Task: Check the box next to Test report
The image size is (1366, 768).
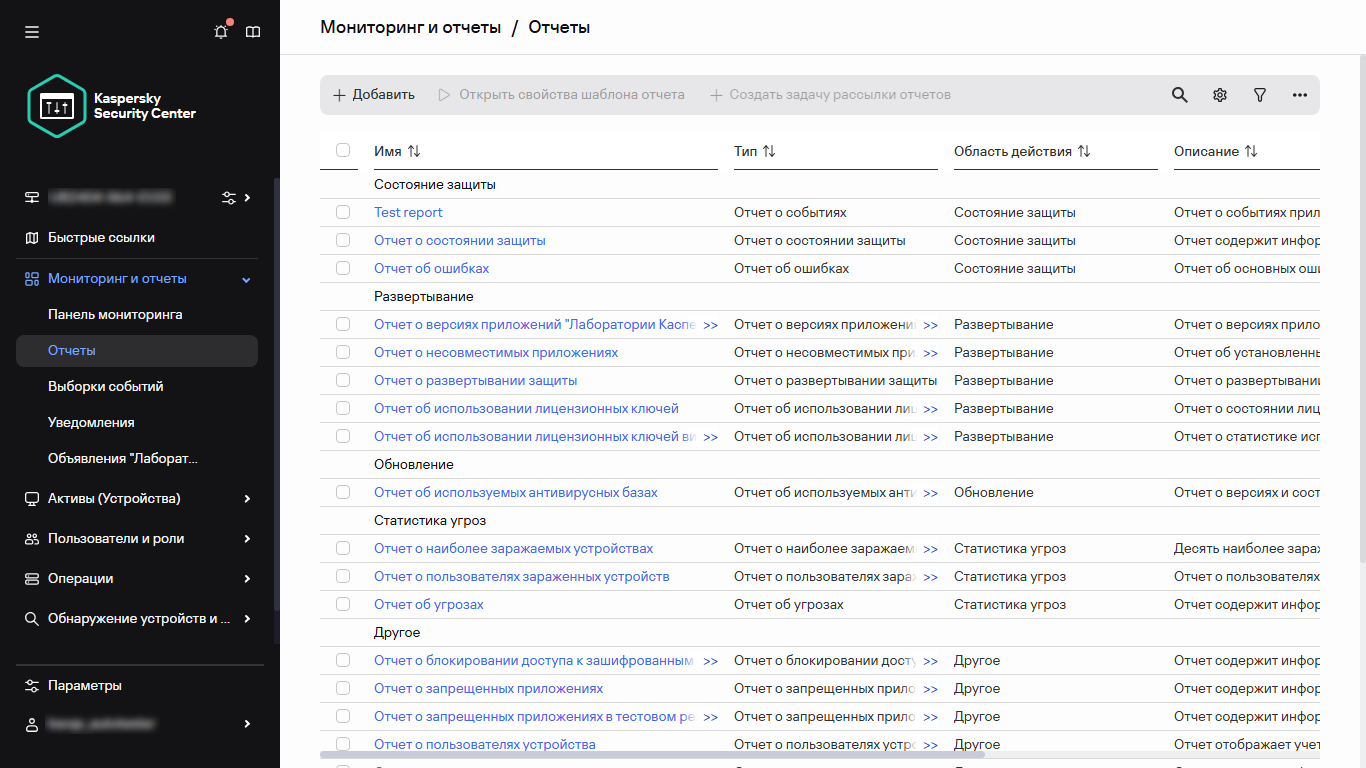Action: [x=343, y=212]
